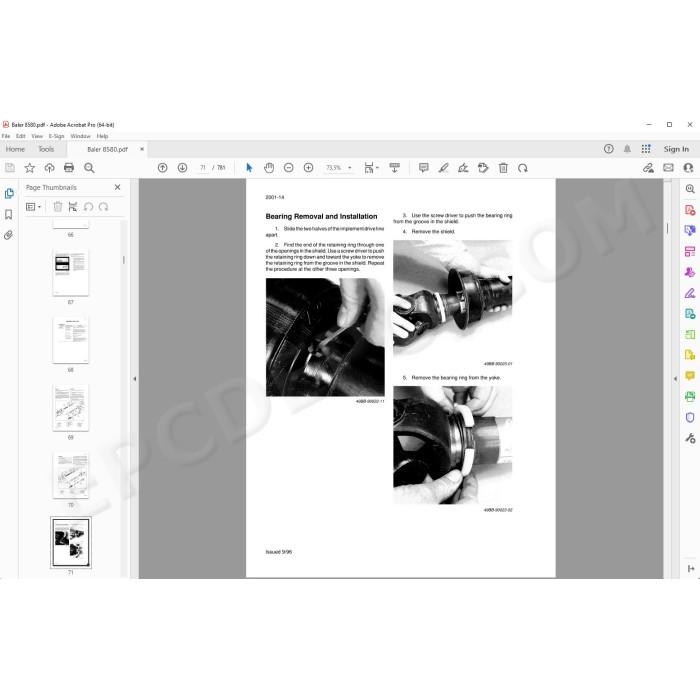
Task: Click the Sign In button
Action: 676,149
